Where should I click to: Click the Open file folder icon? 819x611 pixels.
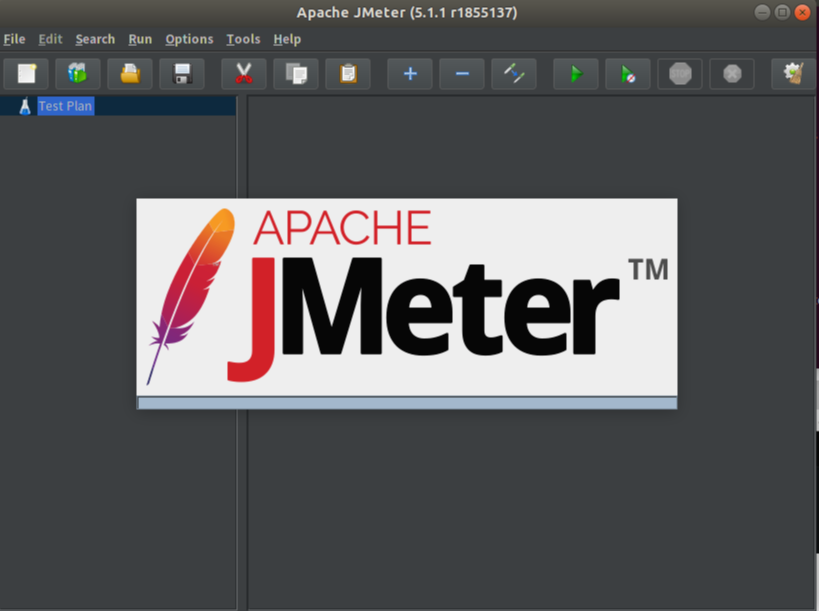point(130,74)
